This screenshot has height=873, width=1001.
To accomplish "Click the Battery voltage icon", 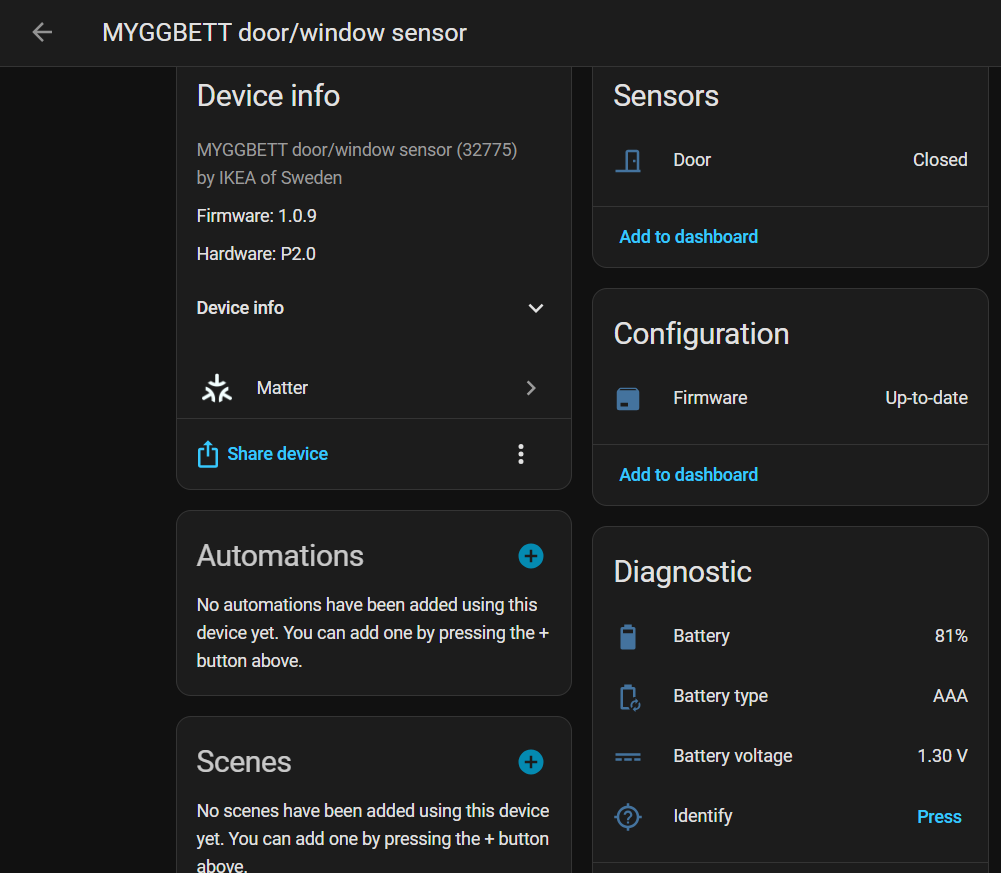I will [x=628, y=757].
